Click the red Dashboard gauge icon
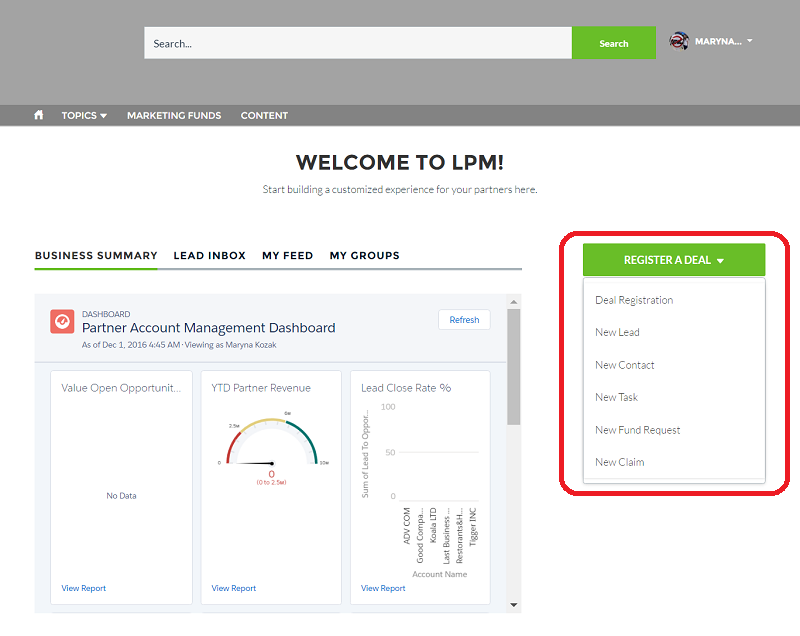 click(62, 321)
